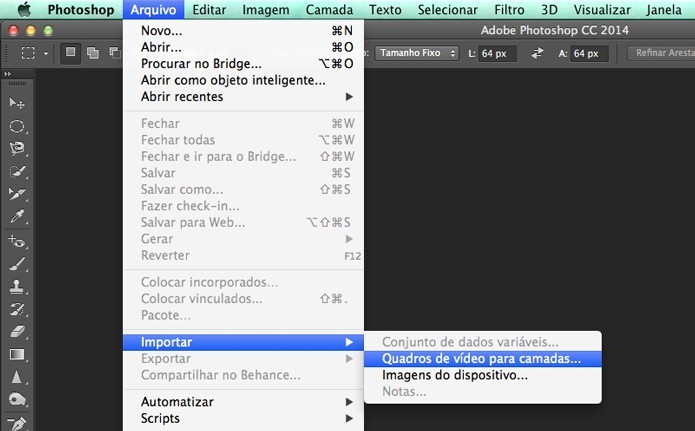This screenshot has height=431, width=695.
Task: Select the Quick Selection tool
Action: pyautogui.click(x=17, y=172)
